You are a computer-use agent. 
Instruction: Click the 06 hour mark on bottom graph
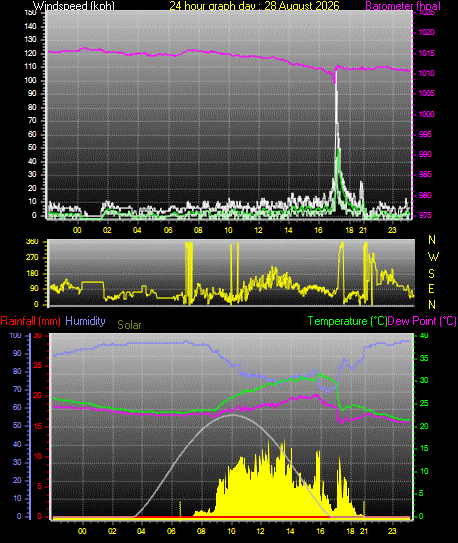(171, 531)
